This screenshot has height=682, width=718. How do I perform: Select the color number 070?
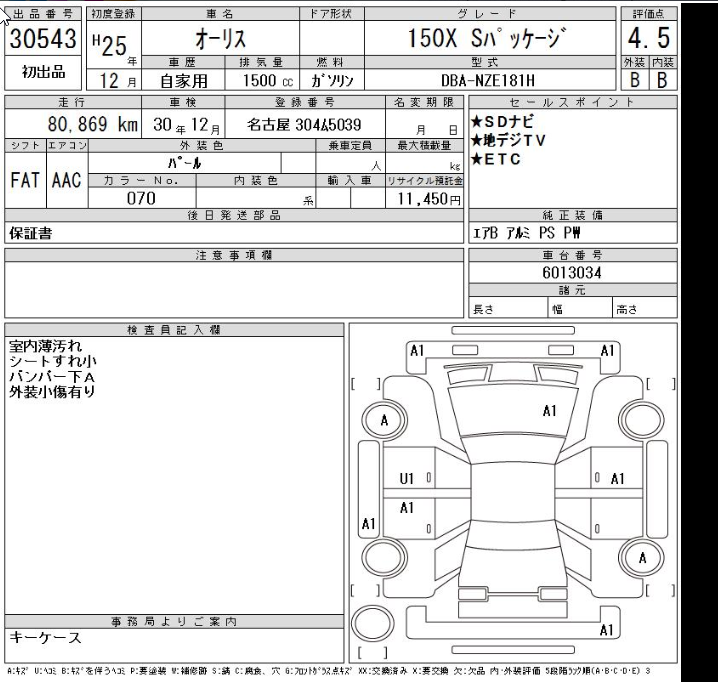click(x=141, y=198)
